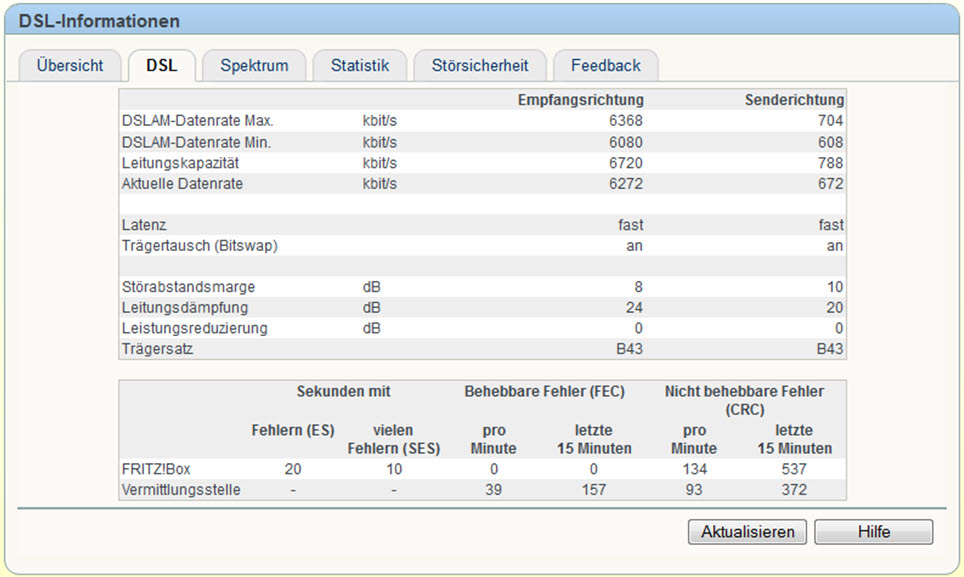The height and width of the screenshot is (577, 964).
Task: Click the Leitungsdämpfung receive value 24
Action: (x=634, y=307)
